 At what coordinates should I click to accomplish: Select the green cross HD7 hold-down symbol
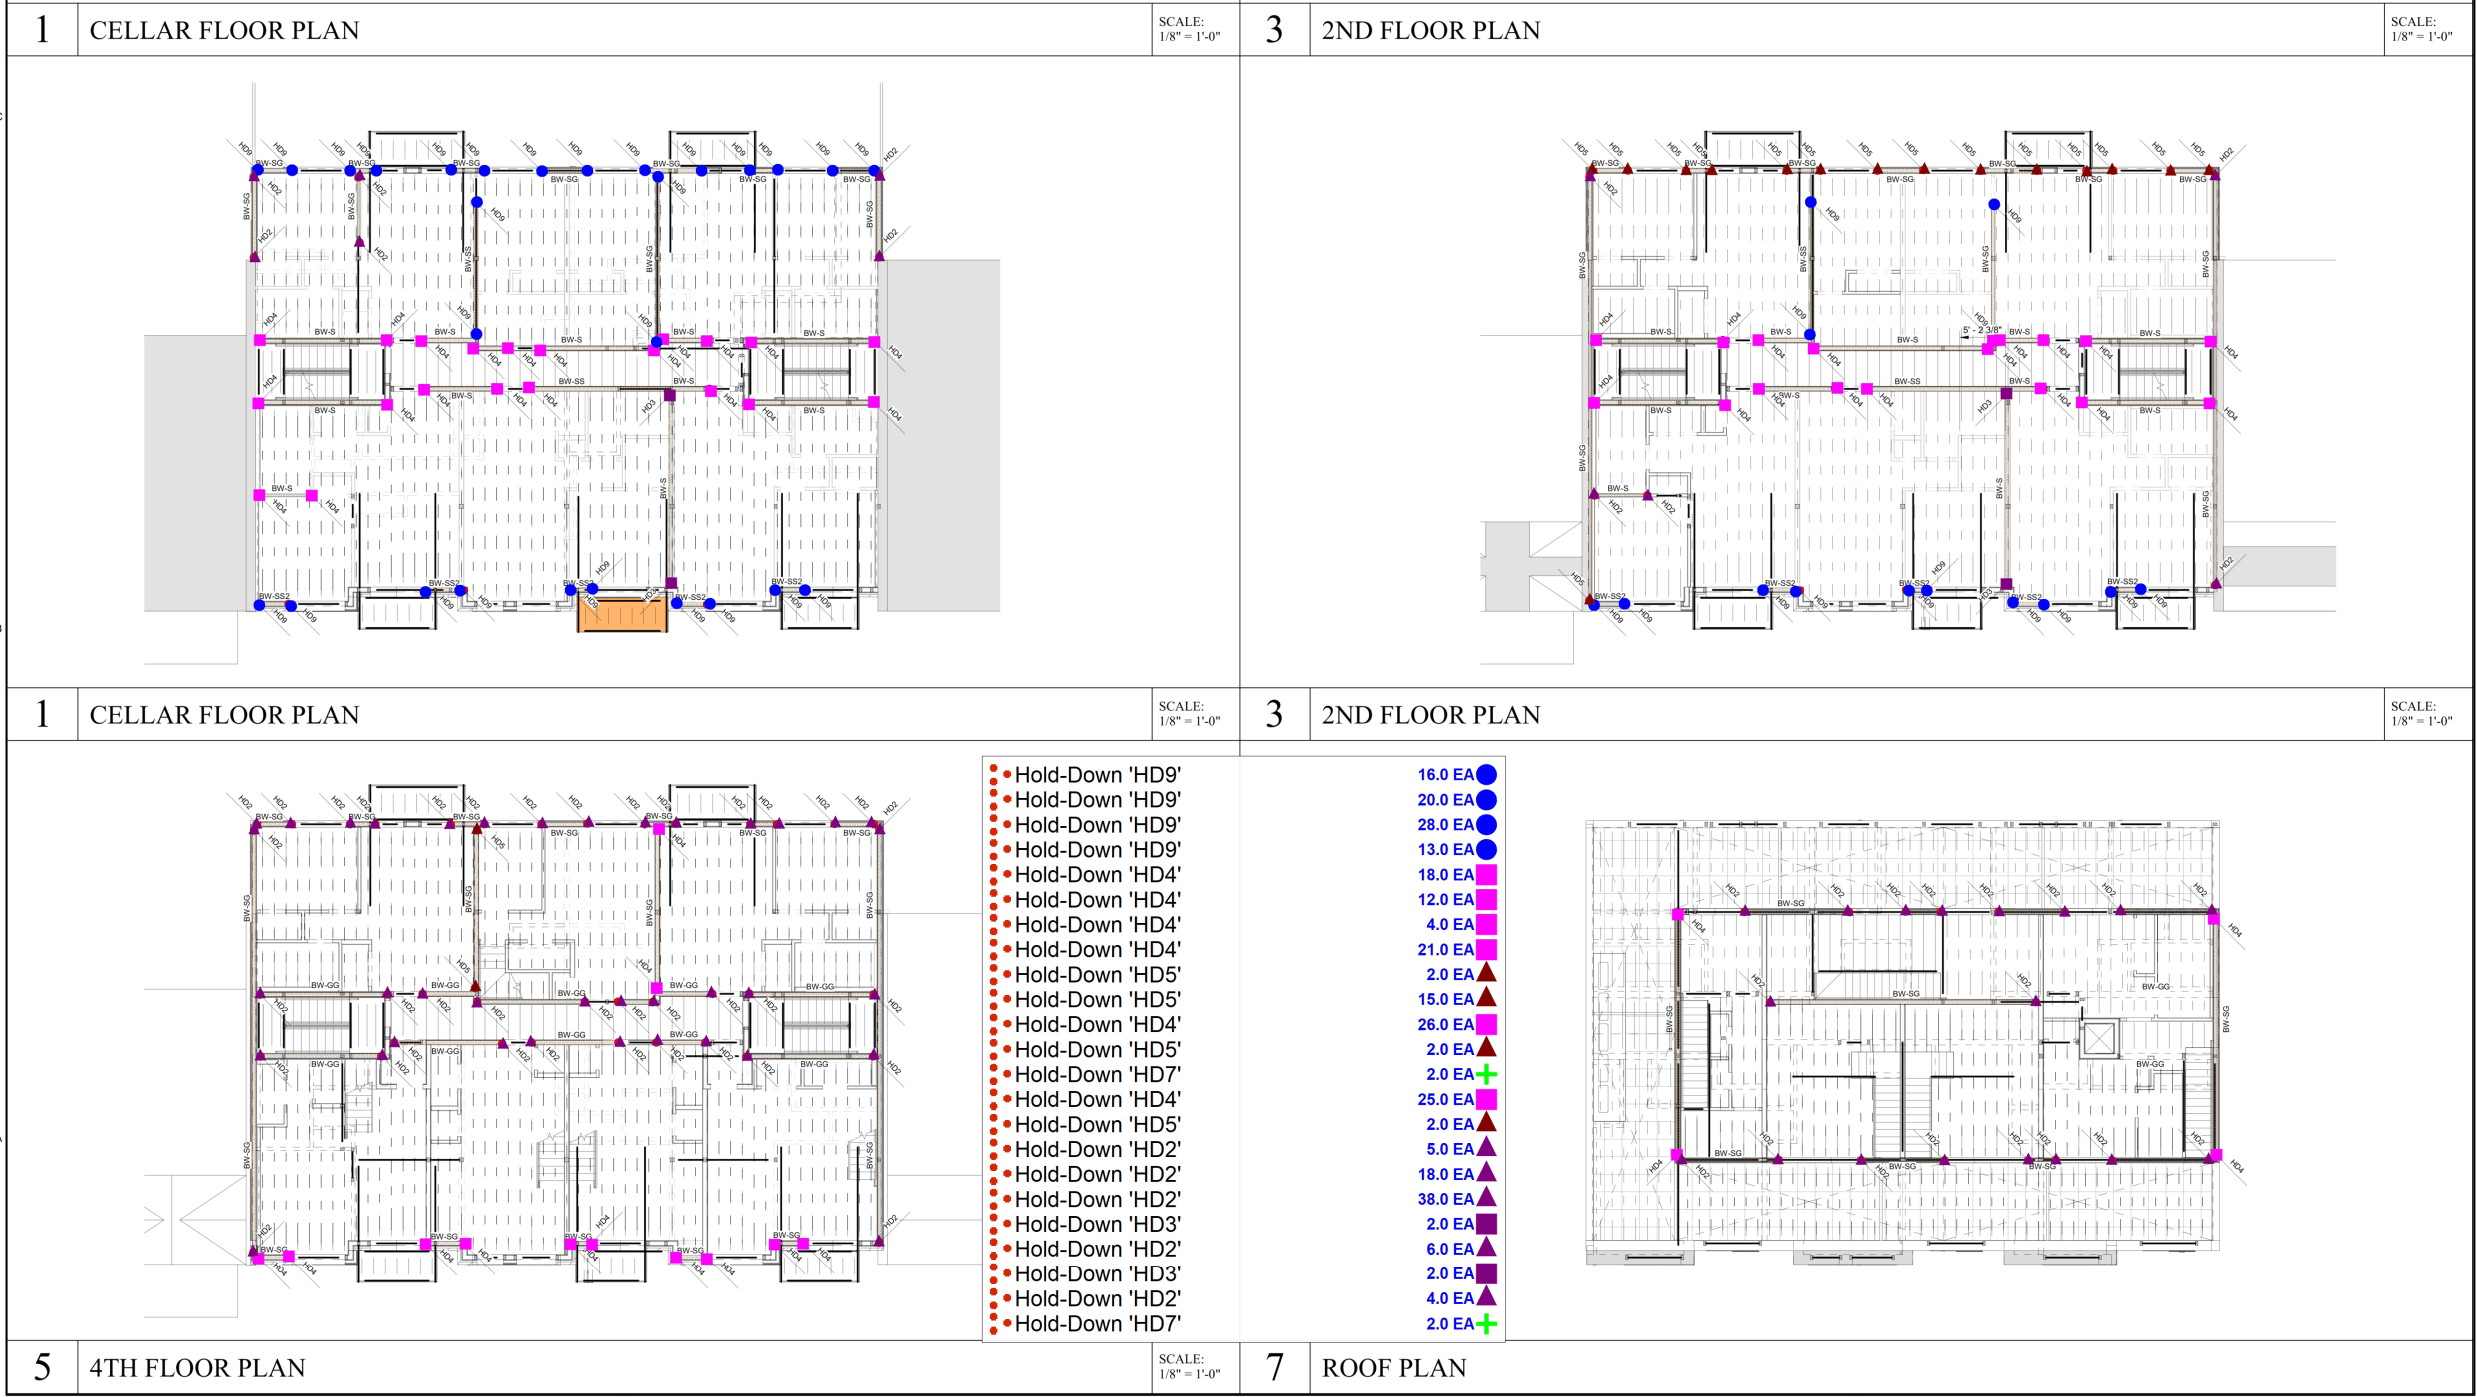1487,1073
